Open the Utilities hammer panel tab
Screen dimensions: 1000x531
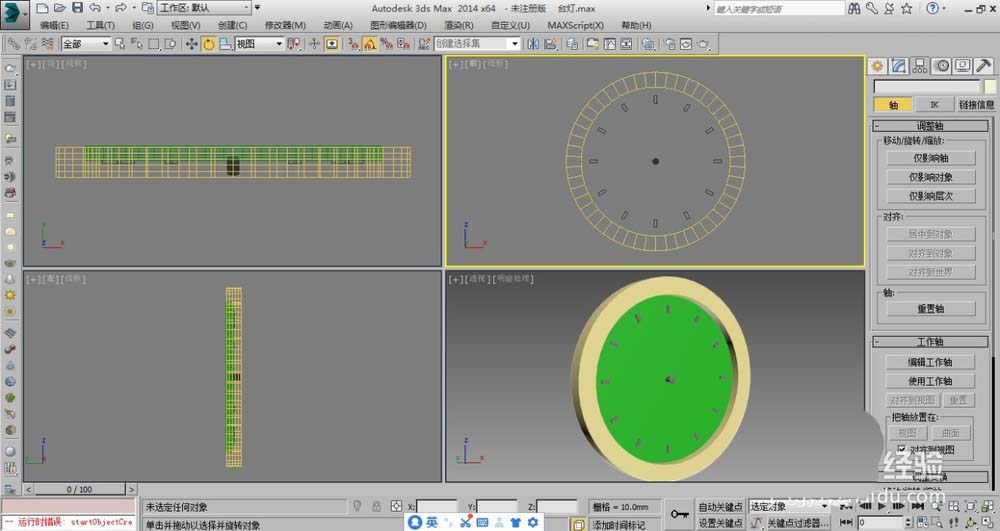click(983, 66)
